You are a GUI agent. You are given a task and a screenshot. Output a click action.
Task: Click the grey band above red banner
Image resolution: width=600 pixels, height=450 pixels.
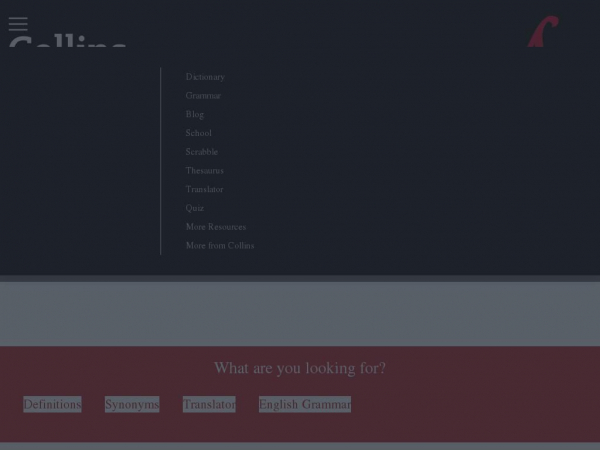click(300, 313)
